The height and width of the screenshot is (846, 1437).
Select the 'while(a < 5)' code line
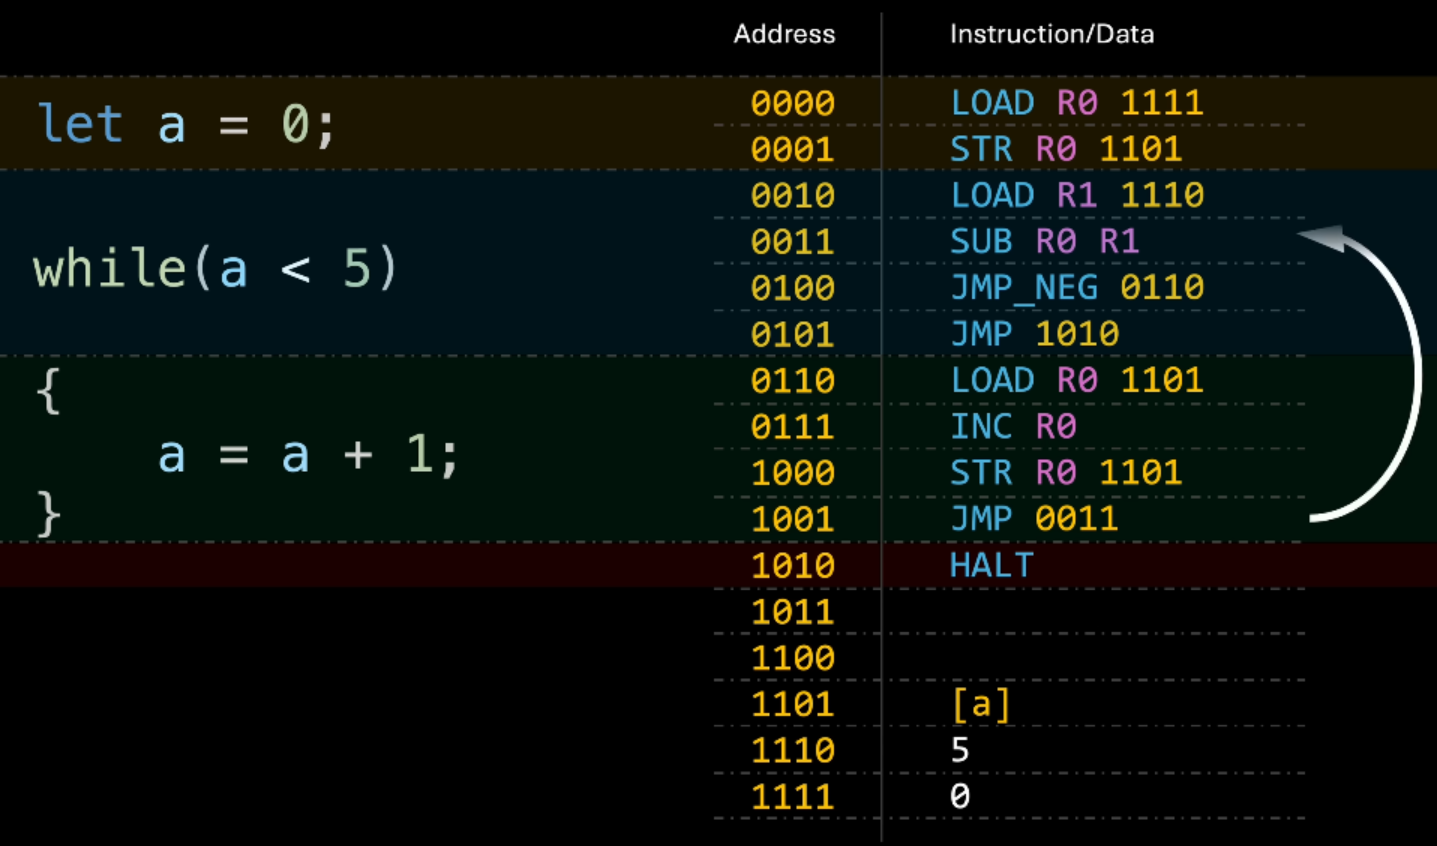215,269
